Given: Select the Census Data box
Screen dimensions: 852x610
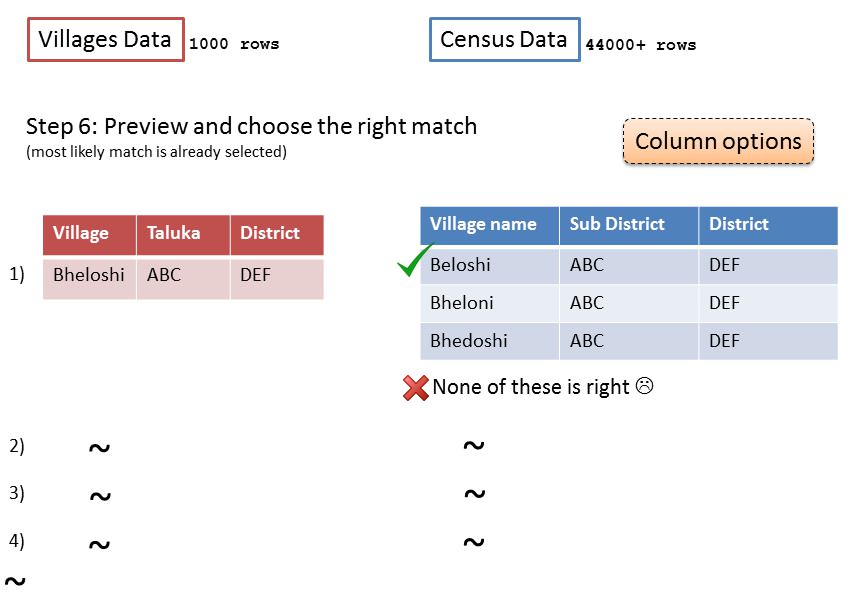Looking at the screenshot, I should click(505, 40).
